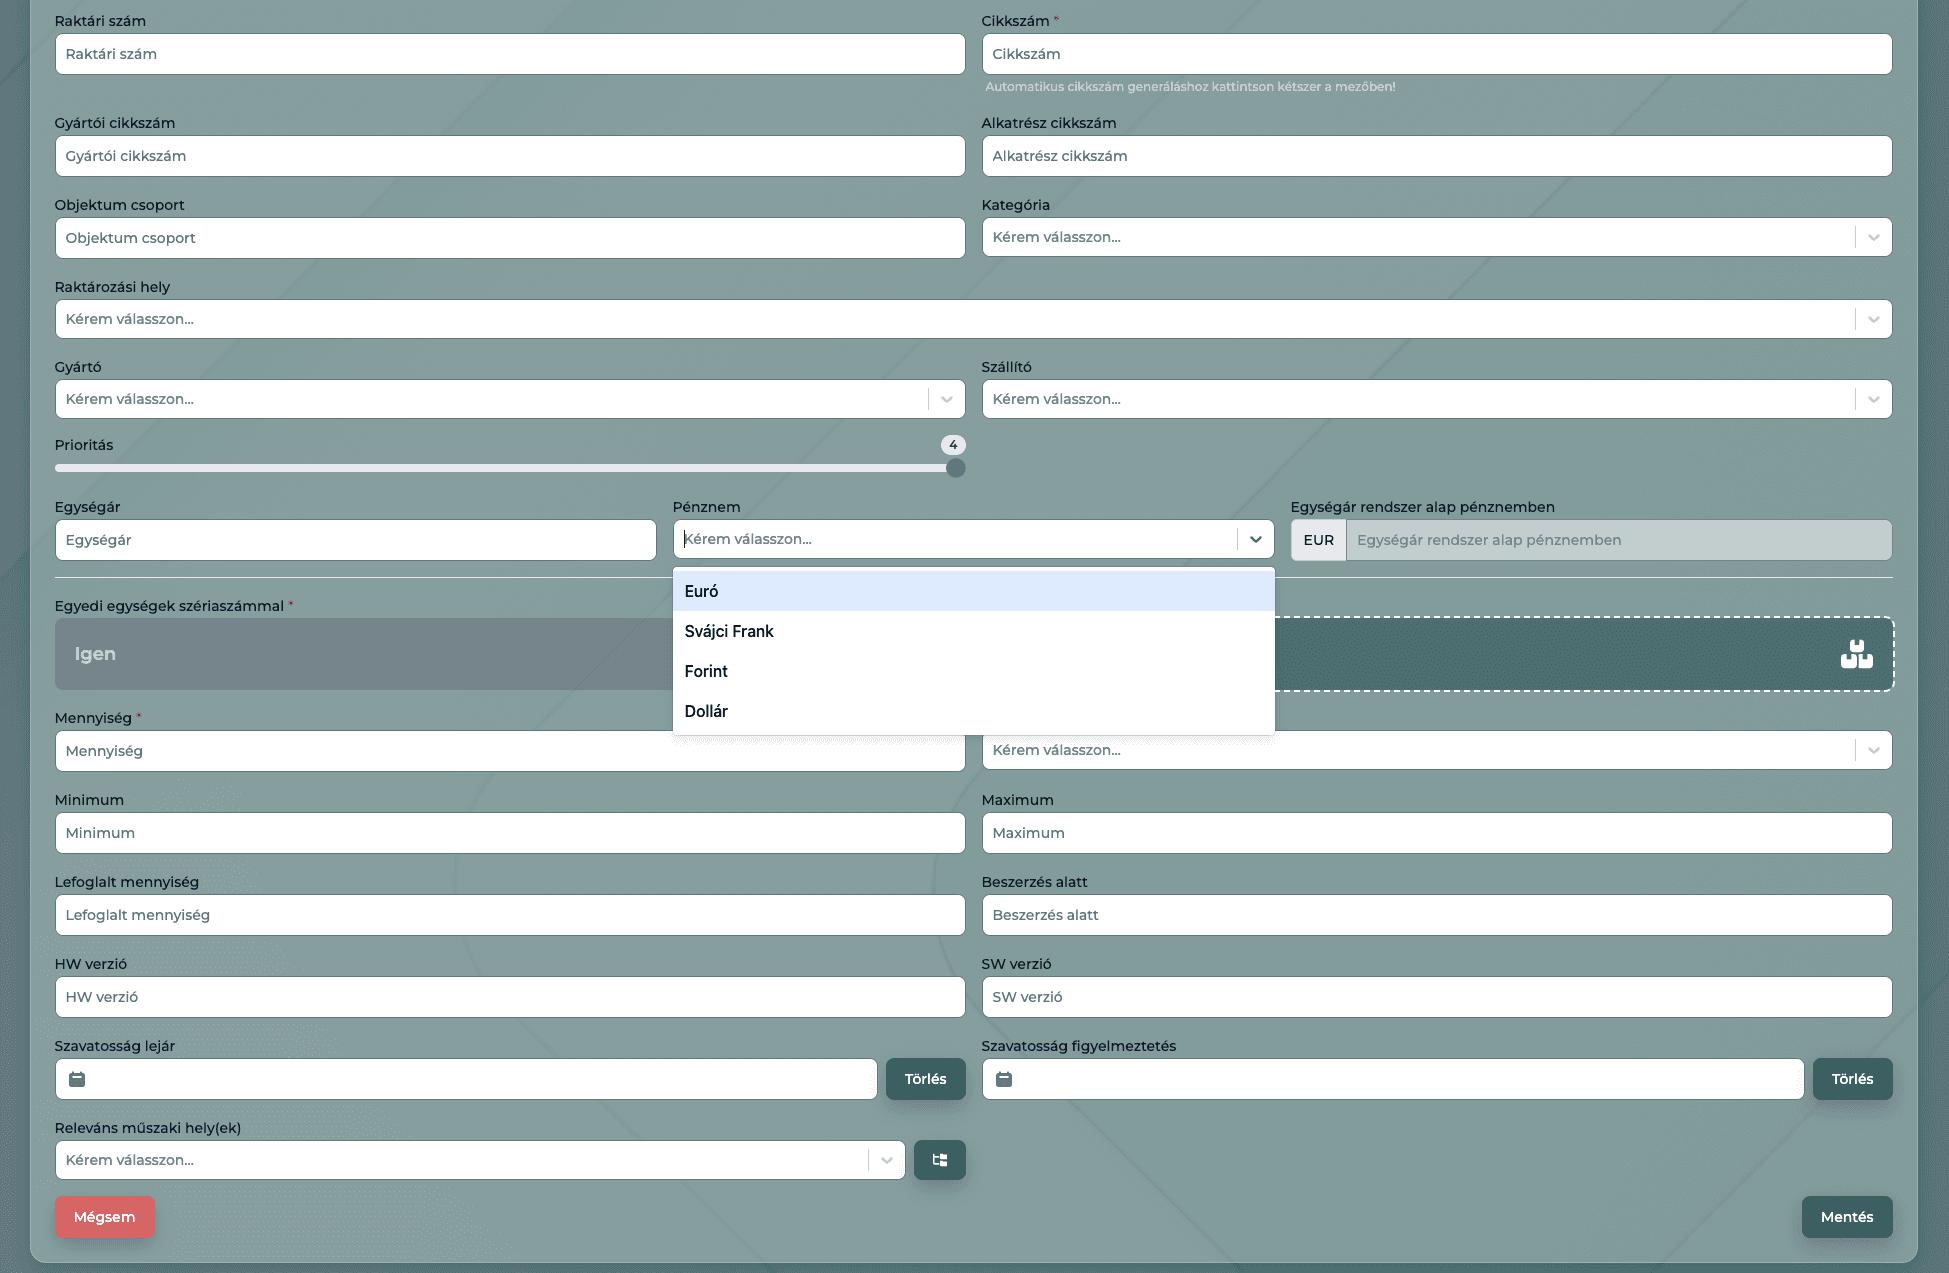1949x1273 pixels.
Task: Click the Mégsem cancel button
Action: click(x=105, y=1217)
